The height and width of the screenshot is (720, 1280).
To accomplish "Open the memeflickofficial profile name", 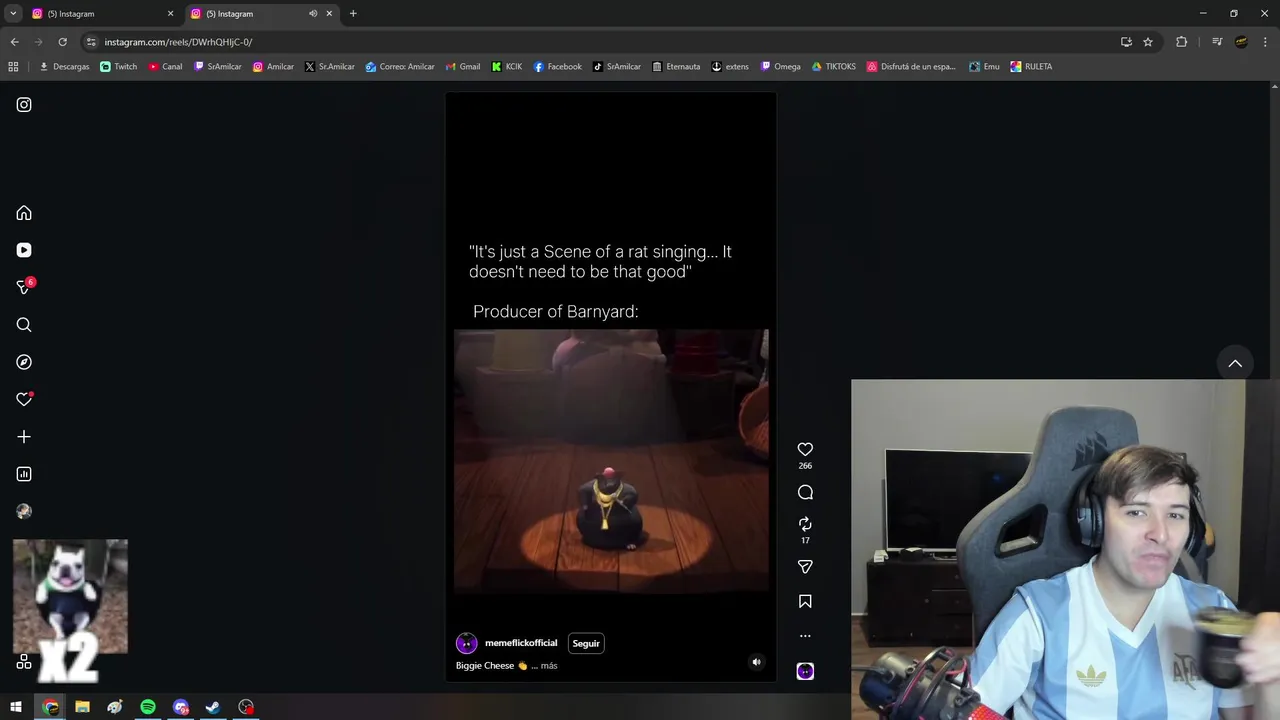I will [521, 643].
